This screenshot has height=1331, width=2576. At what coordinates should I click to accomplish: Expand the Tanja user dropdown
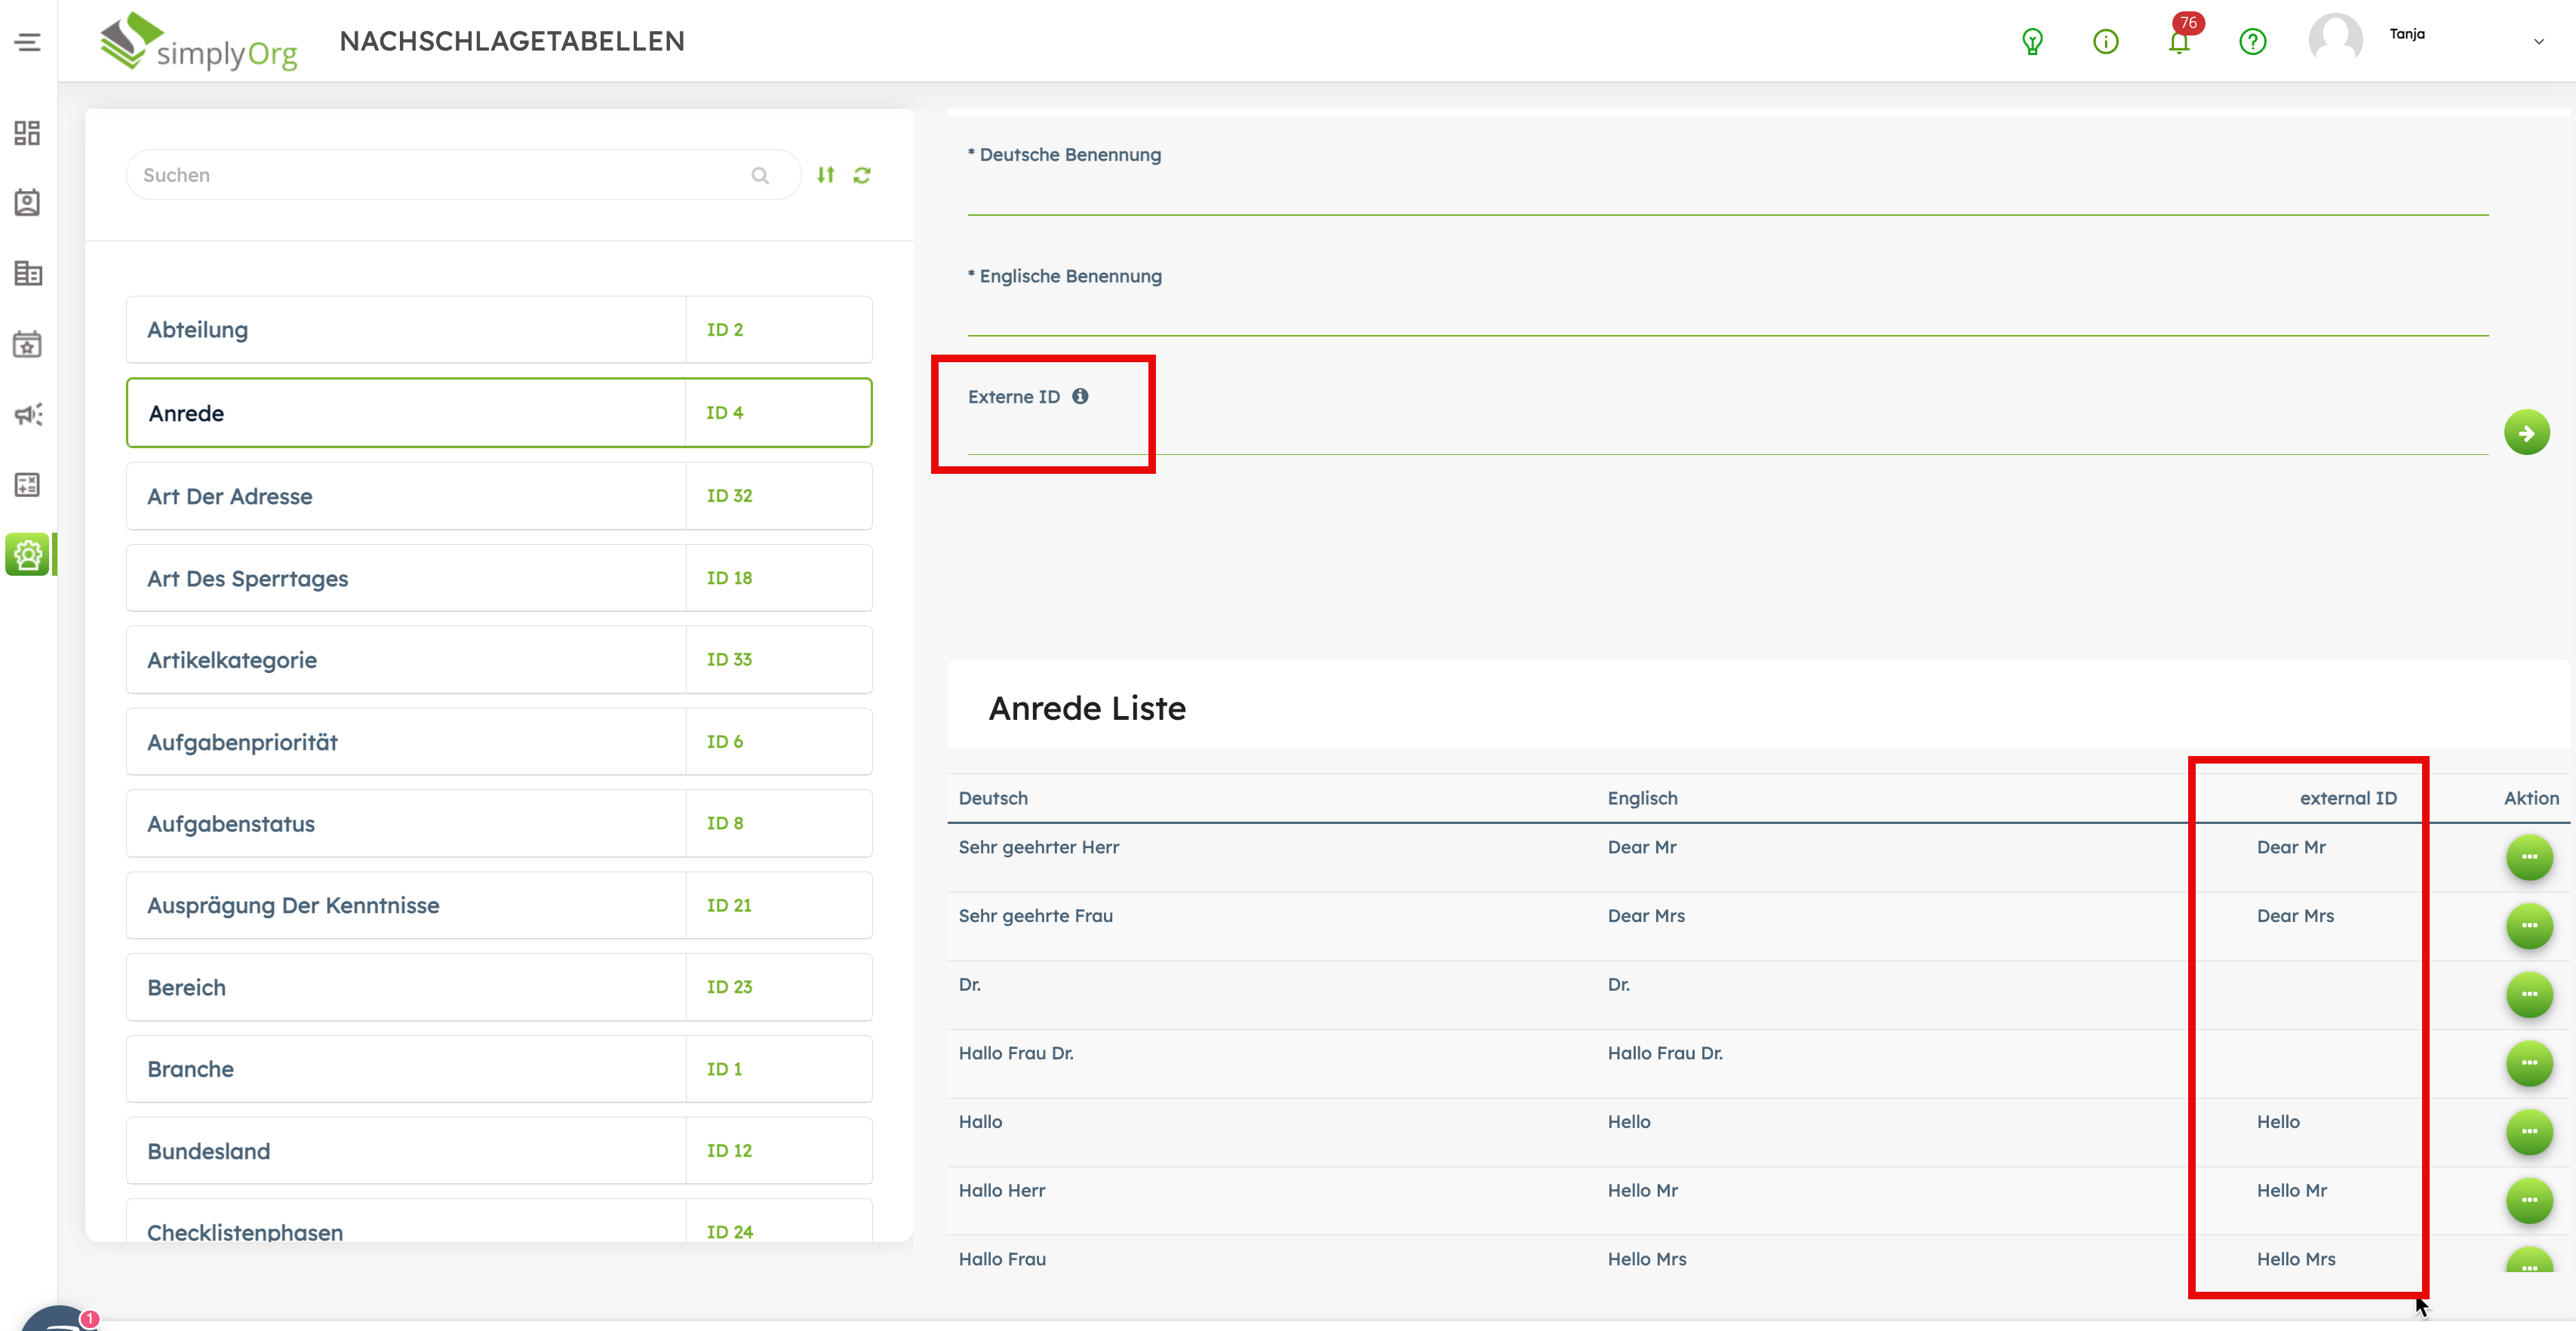pos(2538,42)
